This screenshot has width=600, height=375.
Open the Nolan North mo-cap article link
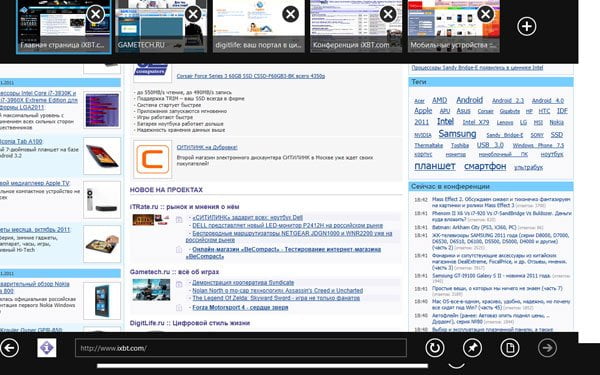pyautogui.click(x=277, y=290)
